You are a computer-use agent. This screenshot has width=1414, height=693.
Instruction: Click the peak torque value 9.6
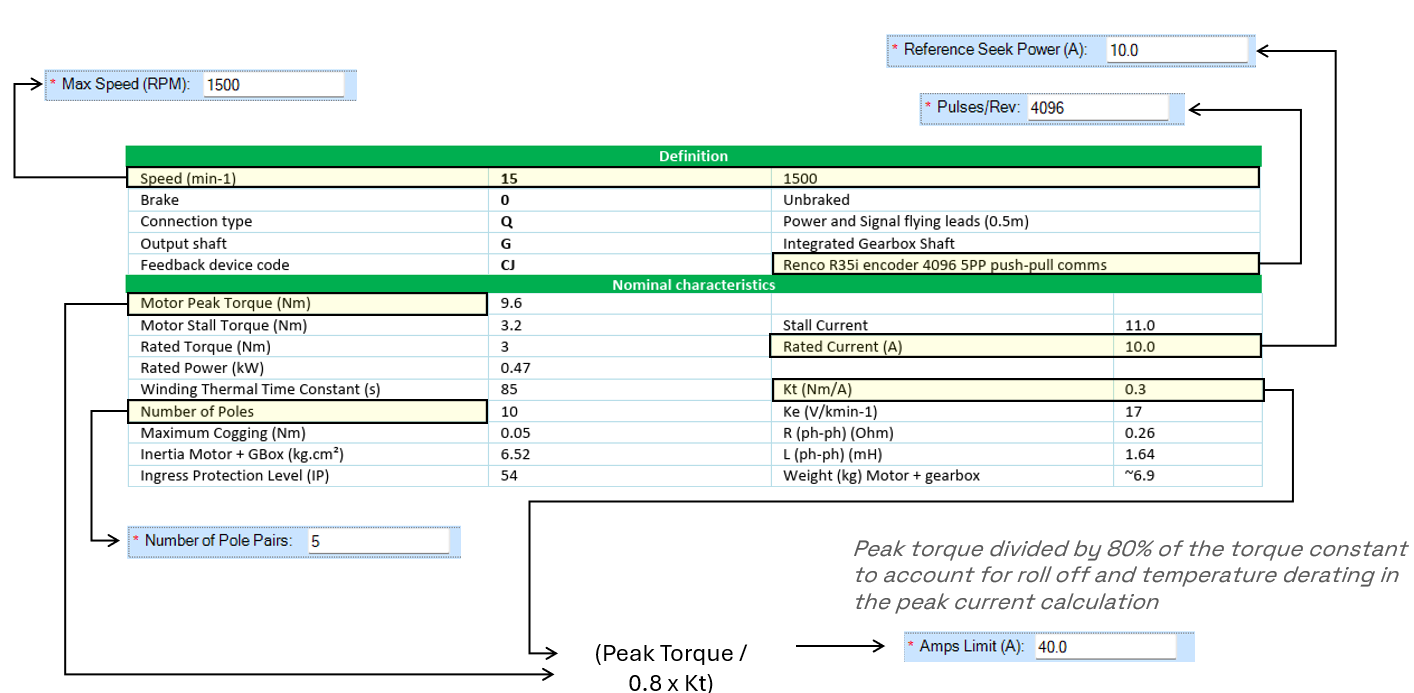511,304
